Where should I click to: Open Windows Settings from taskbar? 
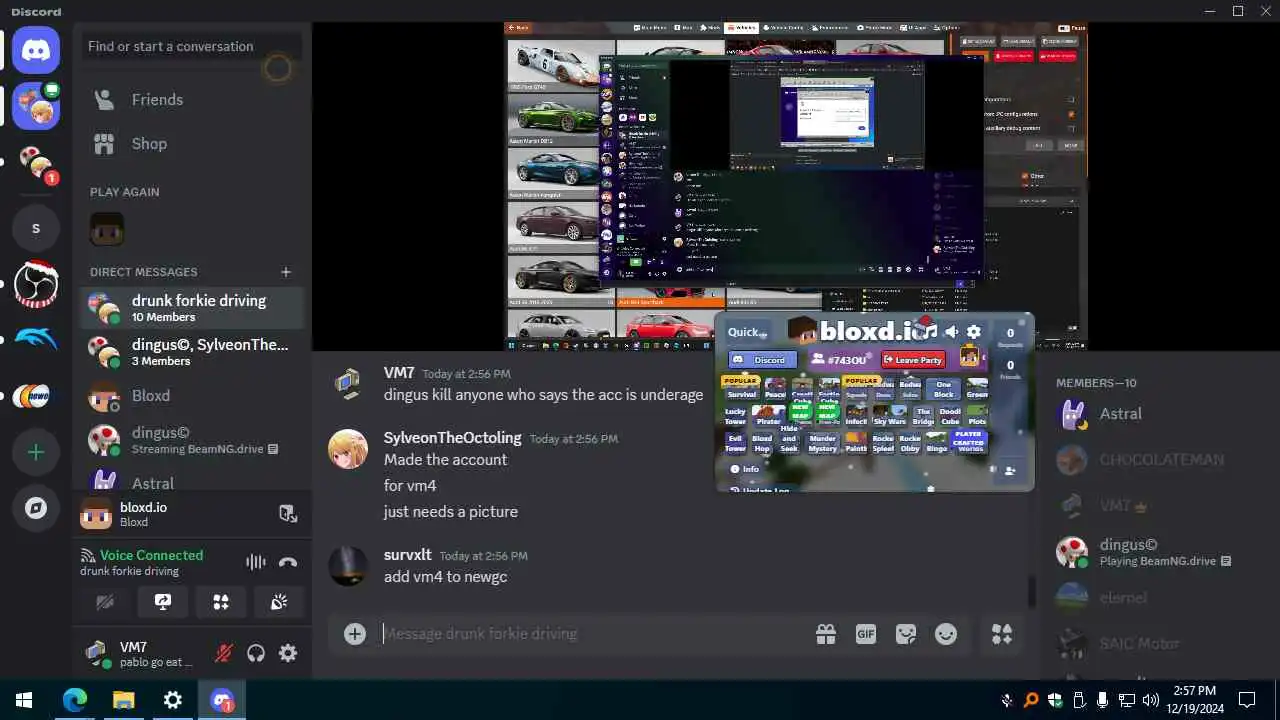coord(173,700)
